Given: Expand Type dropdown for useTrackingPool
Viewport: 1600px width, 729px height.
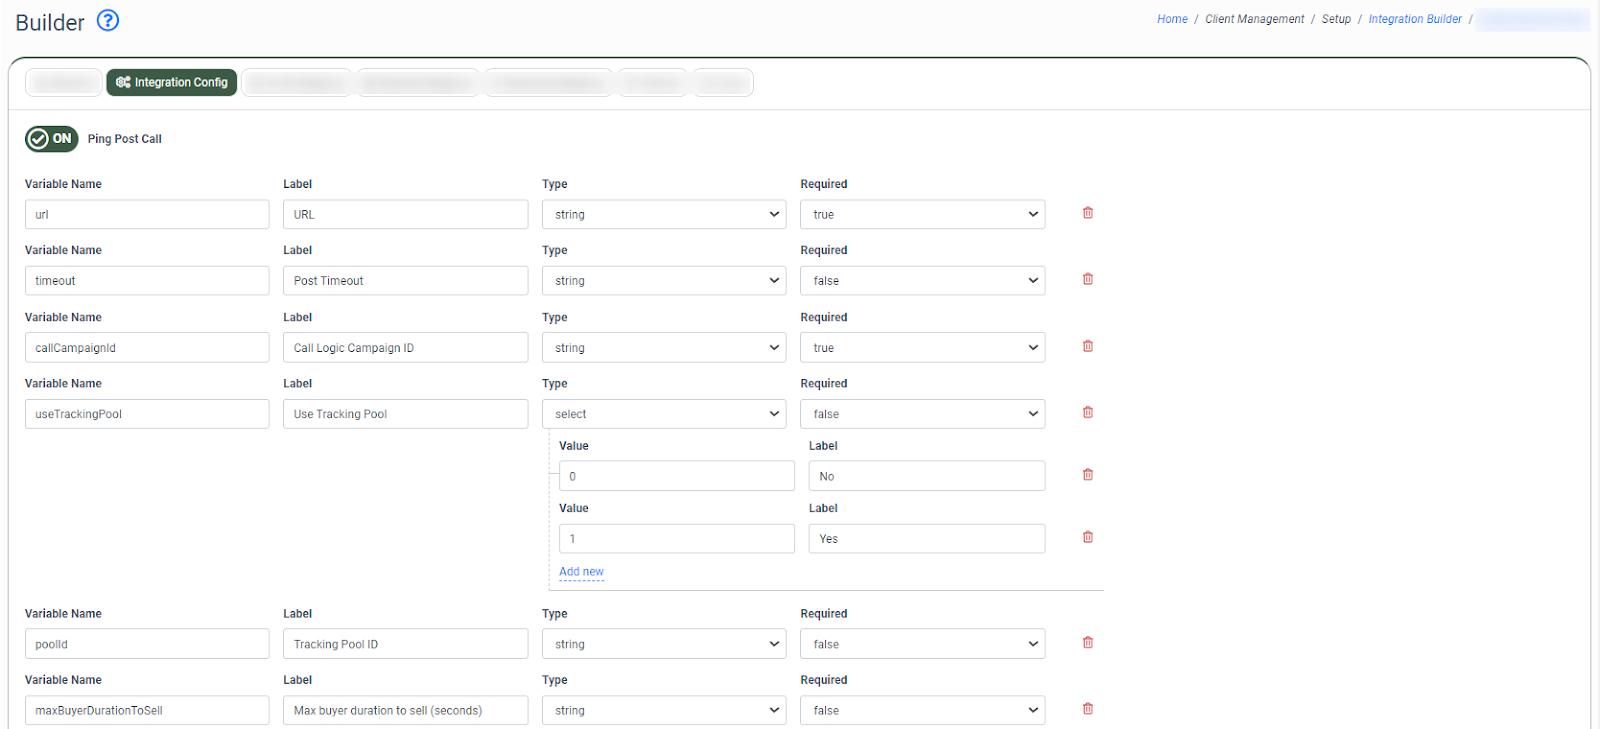Looking at the screenshot, I should [663, 414].
